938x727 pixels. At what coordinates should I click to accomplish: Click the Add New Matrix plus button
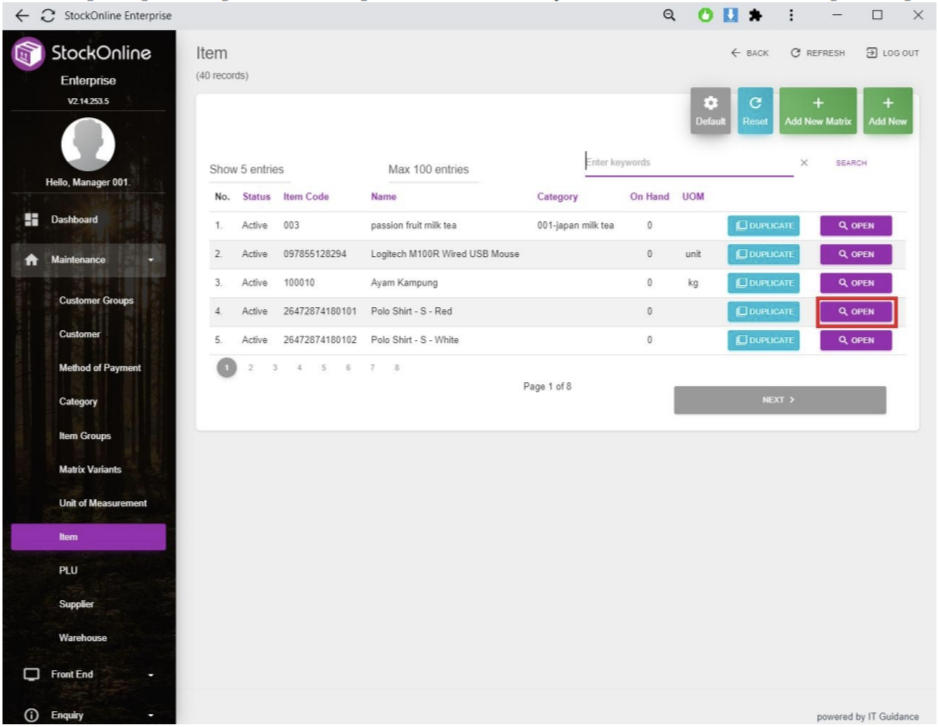[818, 110]
